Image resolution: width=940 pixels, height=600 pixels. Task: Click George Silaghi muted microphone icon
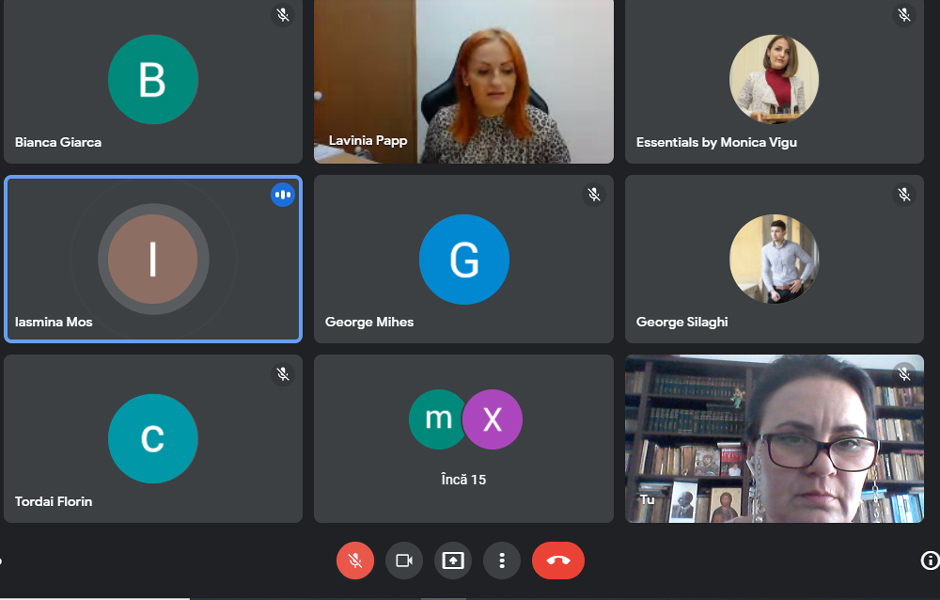pos(904,194)
